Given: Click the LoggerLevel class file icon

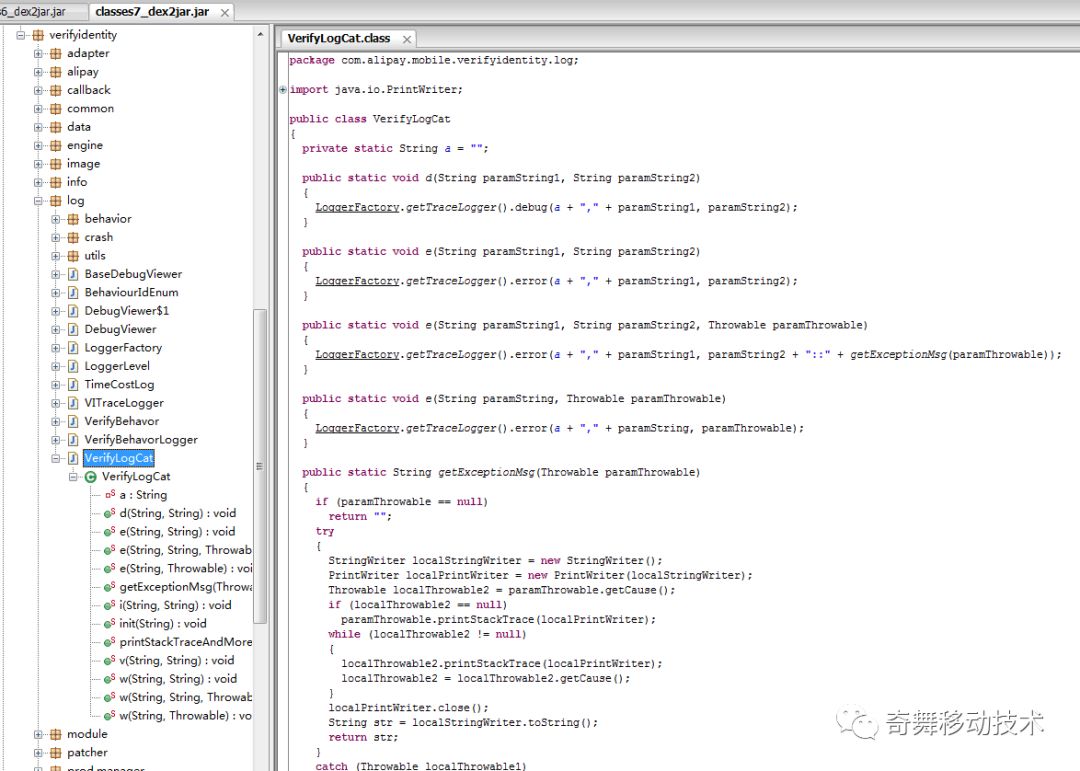Looking at the screenshot, I should (x=73, y=366).
